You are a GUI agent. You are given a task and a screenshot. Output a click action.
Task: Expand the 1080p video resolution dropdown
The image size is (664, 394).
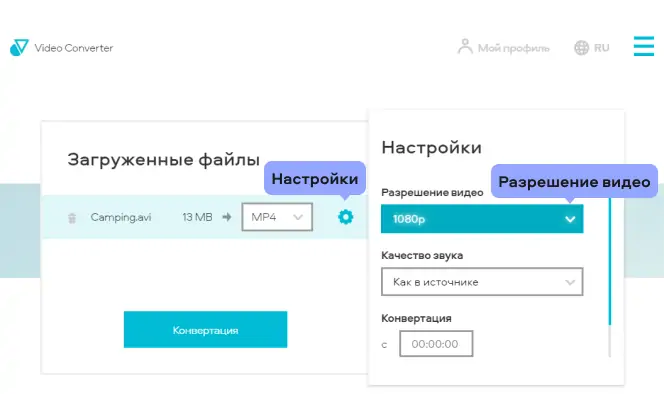coord(482,219)
